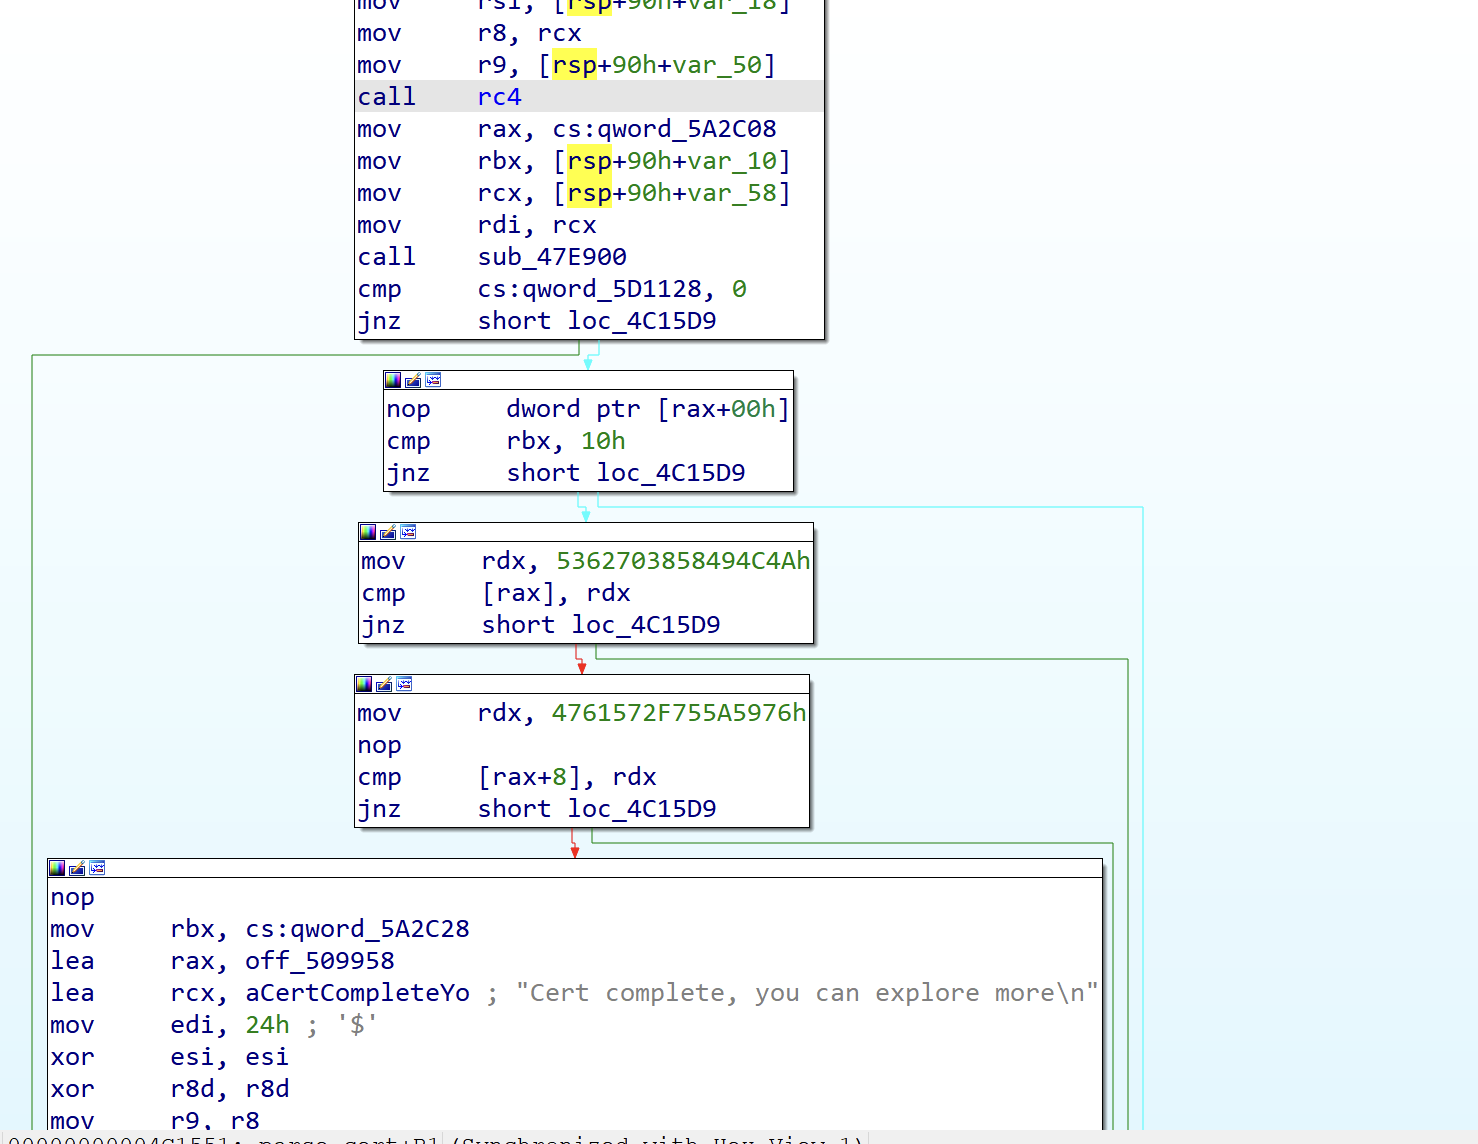Click var_50 in the mov r9 line
Image resolution: width=1478 pixels, height=1144 pixels.
(717, 65)
